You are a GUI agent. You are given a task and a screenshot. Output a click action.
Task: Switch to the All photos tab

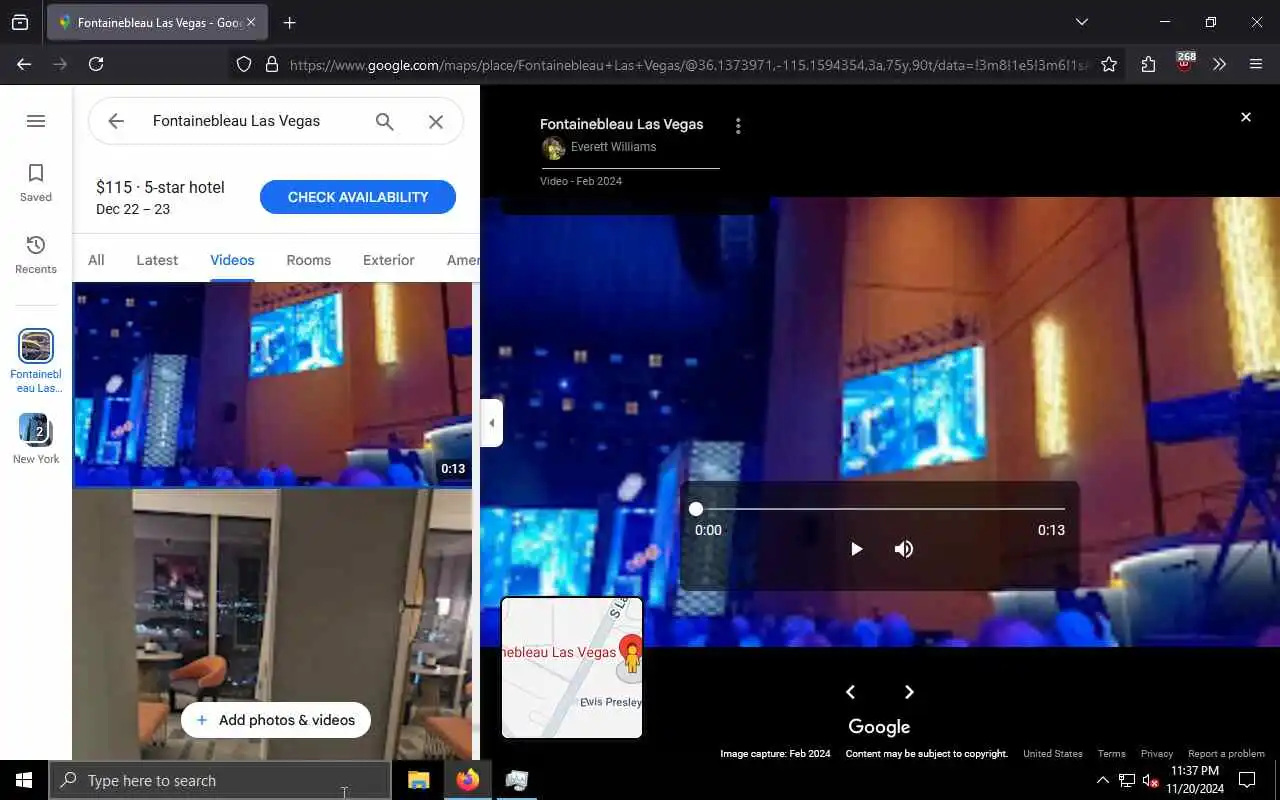[96, 260]
